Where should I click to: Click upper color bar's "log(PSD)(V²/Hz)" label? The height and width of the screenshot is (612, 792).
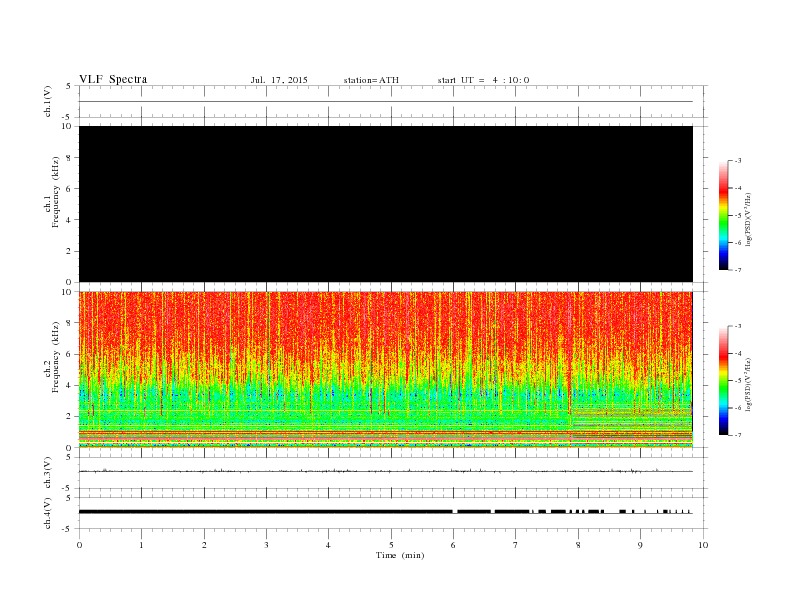tap(749, 219)
